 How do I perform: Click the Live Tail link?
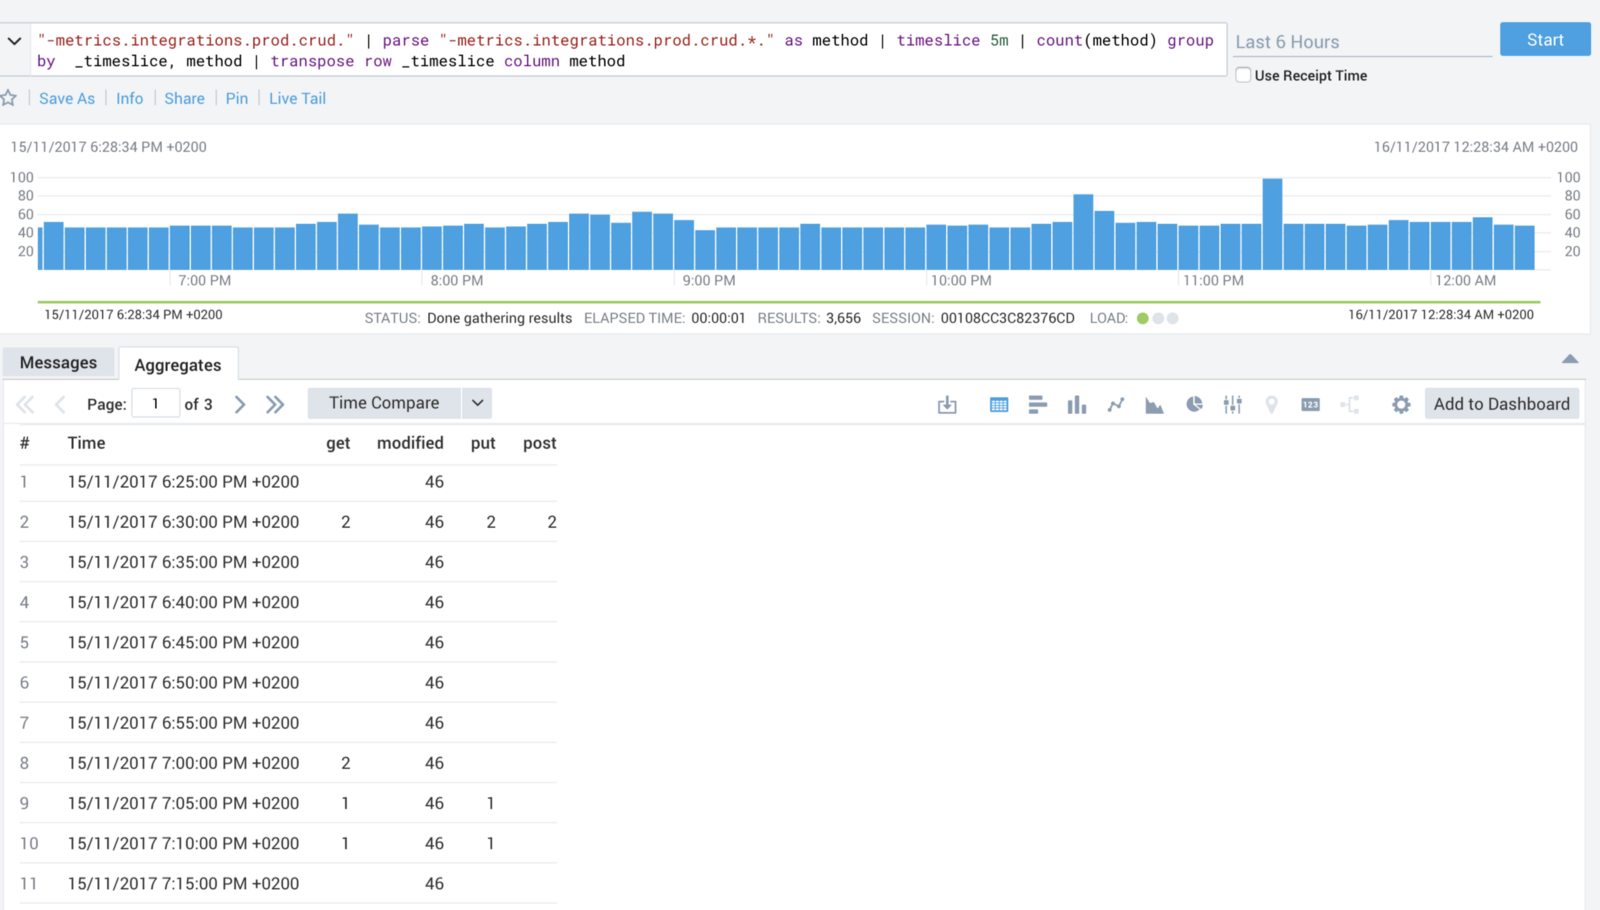297,98
